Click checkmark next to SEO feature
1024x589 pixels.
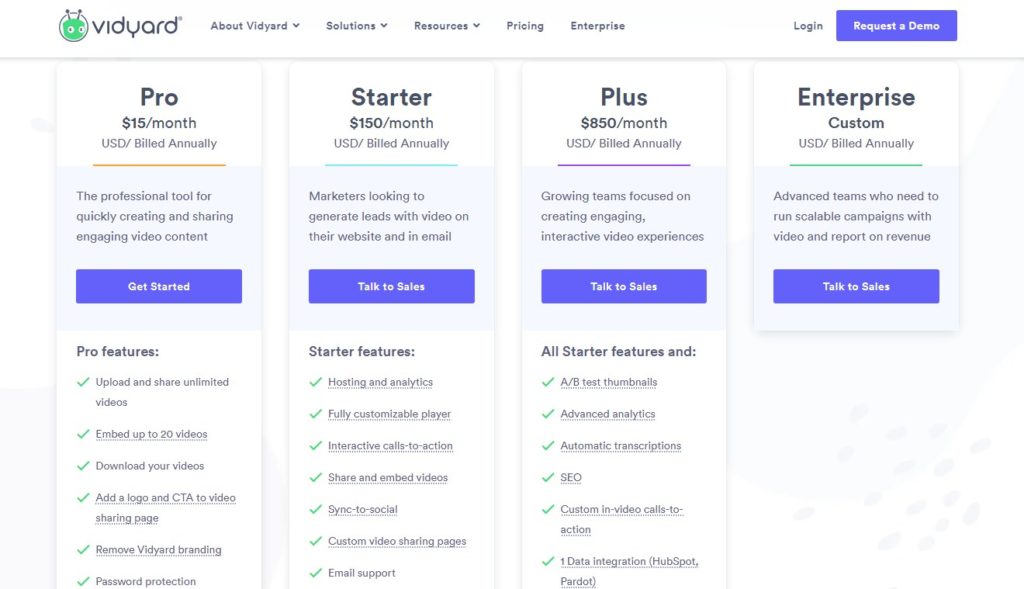click(548, 477)
